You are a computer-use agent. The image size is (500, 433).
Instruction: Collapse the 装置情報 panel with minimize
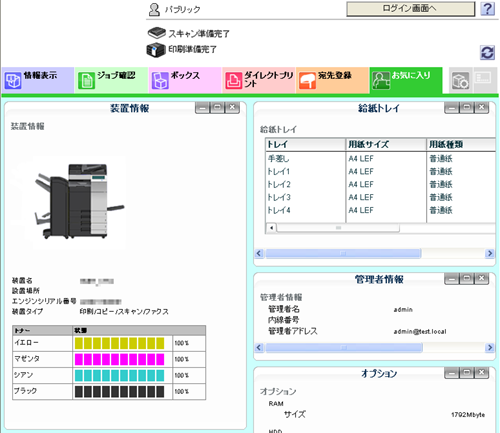coord(202,107)
